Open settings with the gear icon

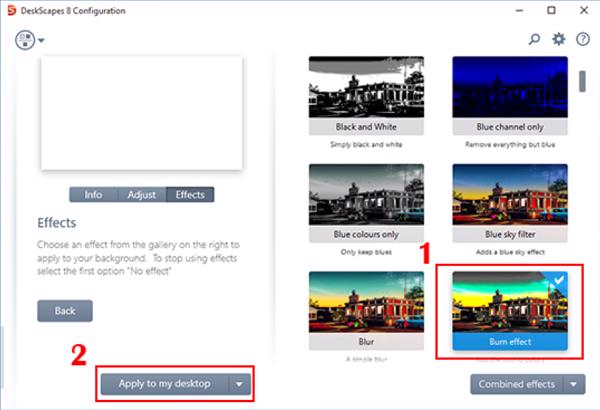[559, 39]
